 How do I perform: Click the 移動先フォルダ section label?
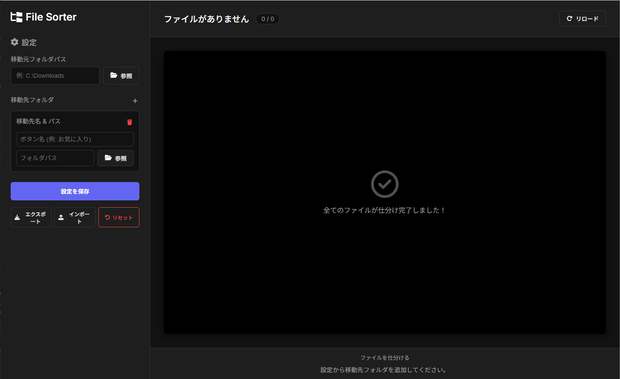[x=32, y=100]
